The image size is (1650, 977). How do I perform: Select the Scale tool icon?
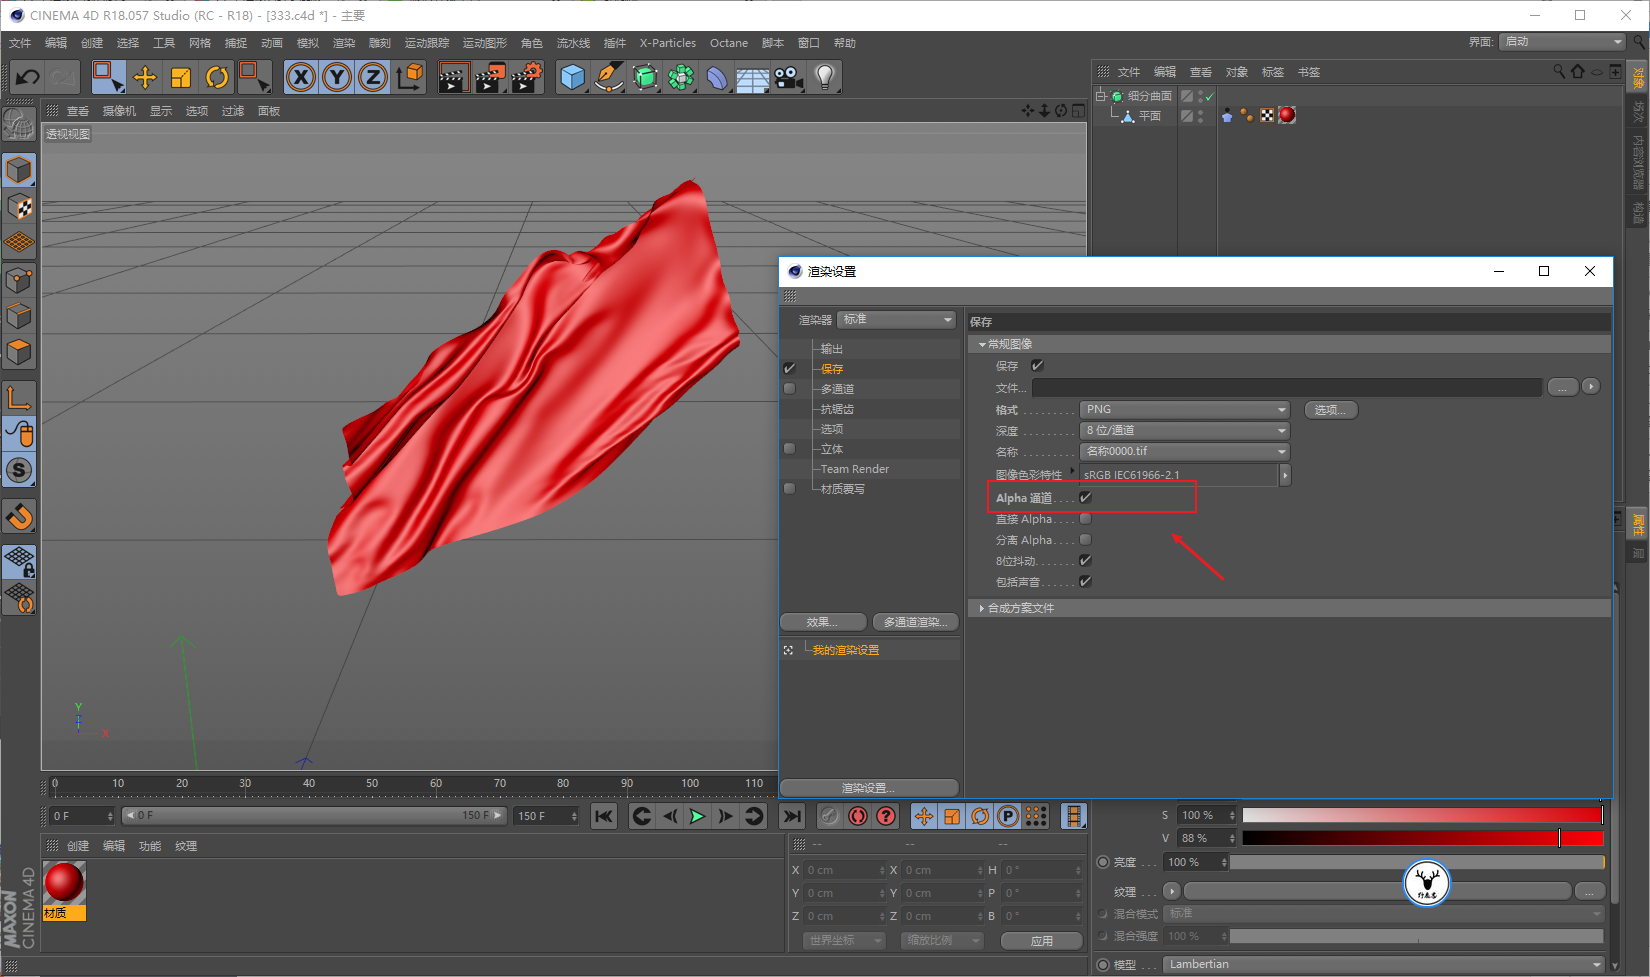pos(181,77)
